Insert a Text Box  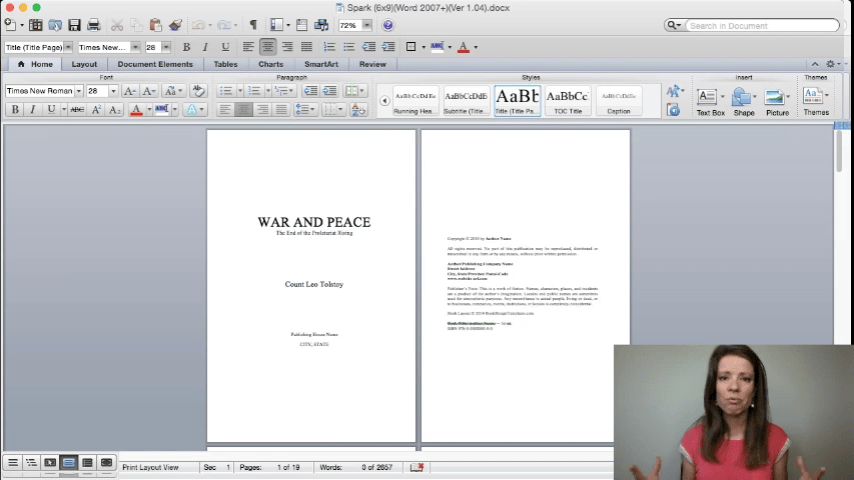(710, 100)
